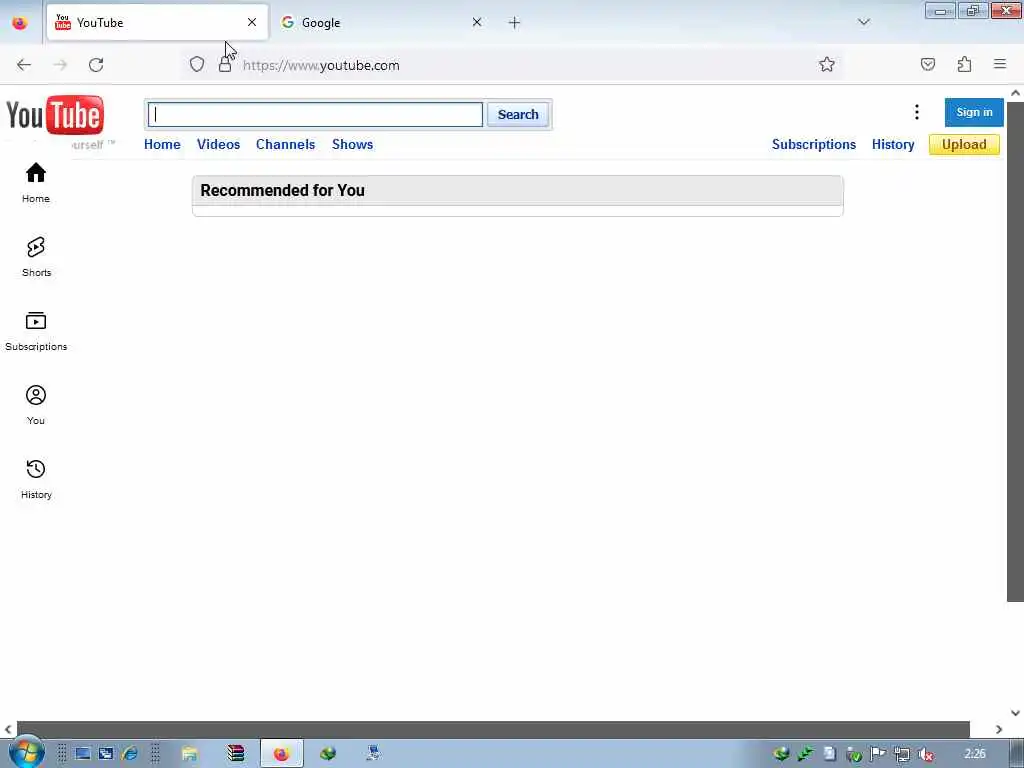This screenshot has width=1024, height=768.
Task: Click the tracking protection shield icon
Action: (x=197, y=65)
